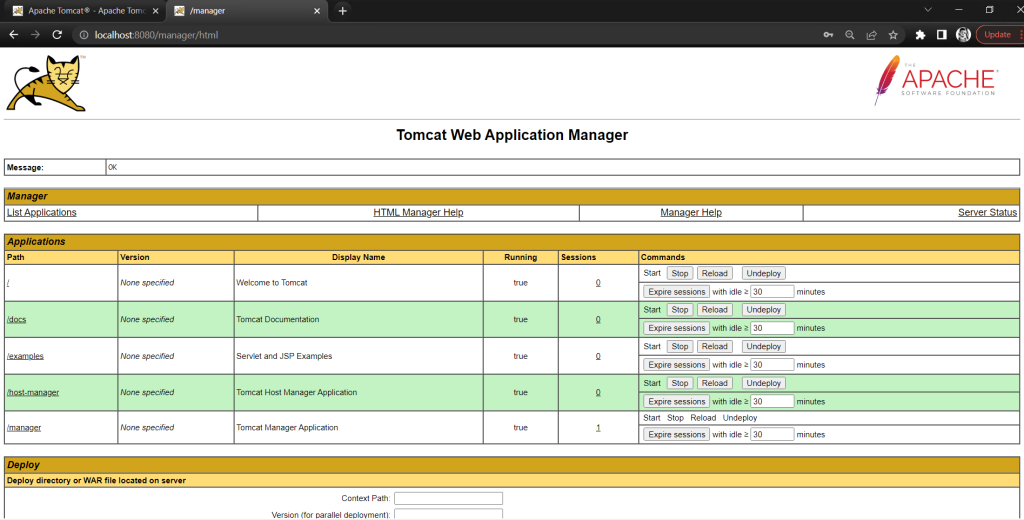The image size is (1024, 520).
Task: Open the Manager Help link
Action: tap(691, 212)
